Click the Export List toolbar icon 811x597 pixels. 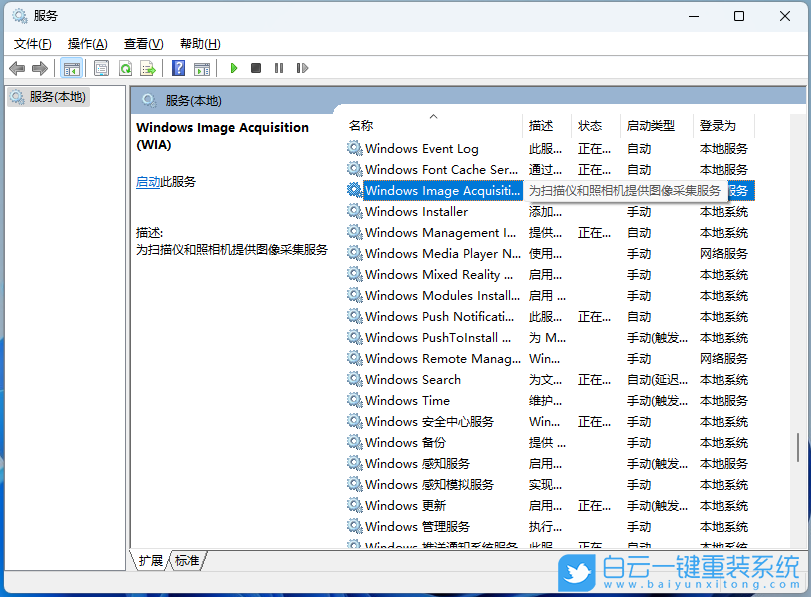coord(148,68)
